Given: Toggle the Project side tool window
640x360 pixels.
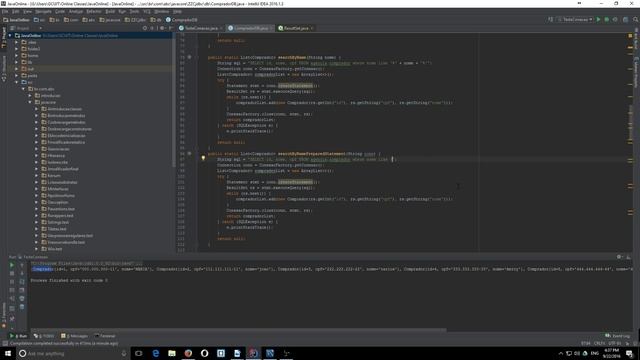Looking at the screenshot, I should pyautogui.click(x=4, y=38).
